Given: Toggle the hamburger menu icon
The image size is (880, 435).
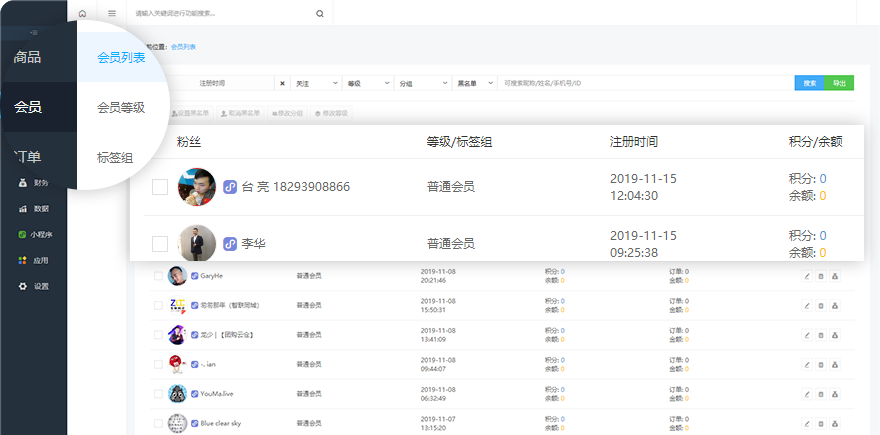Looking at the screenshot, I should (111, 14).
